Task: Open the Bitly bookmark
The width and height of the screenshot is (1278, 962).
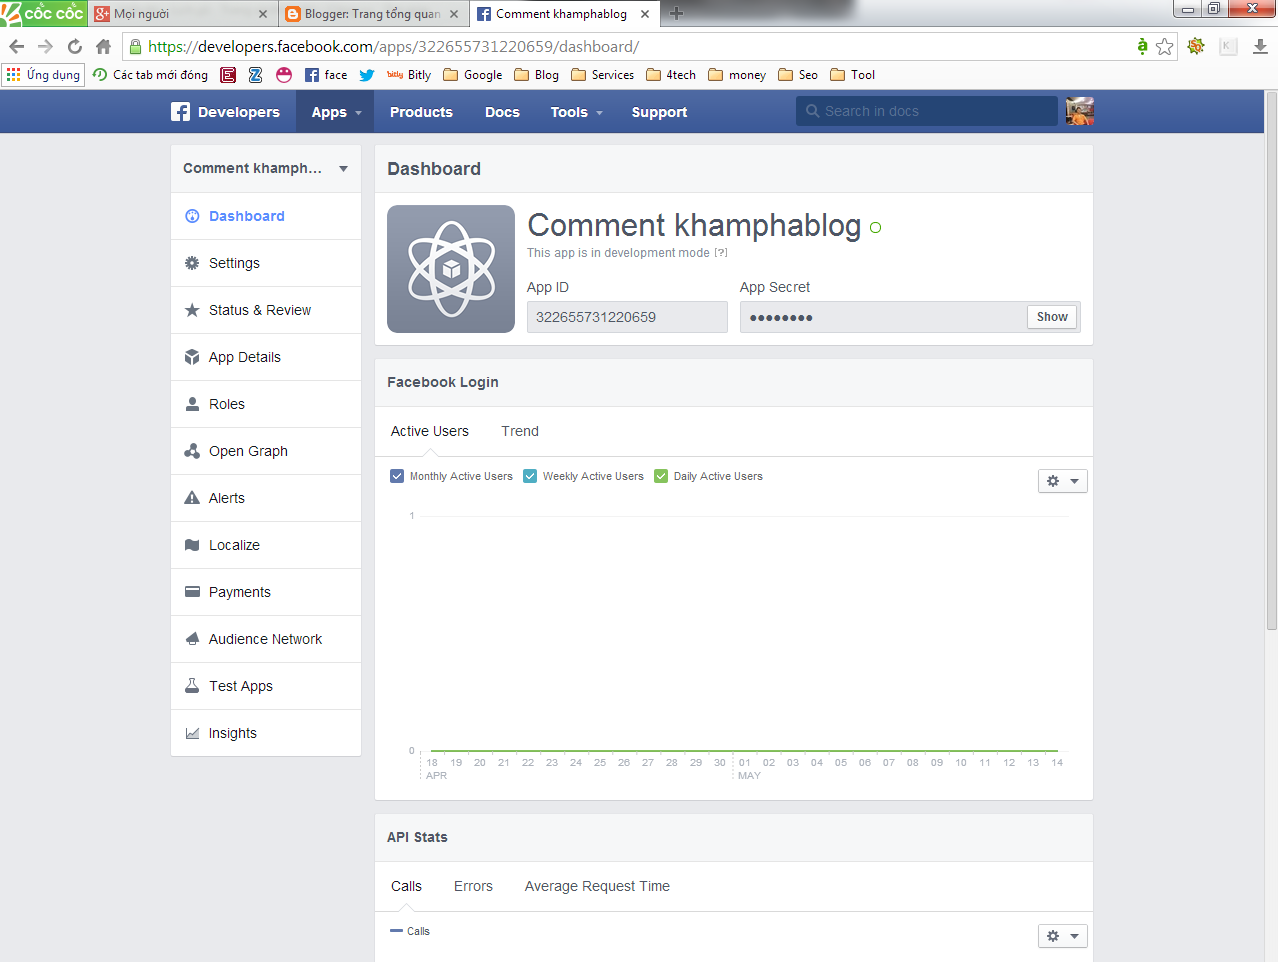Action: 409,75
